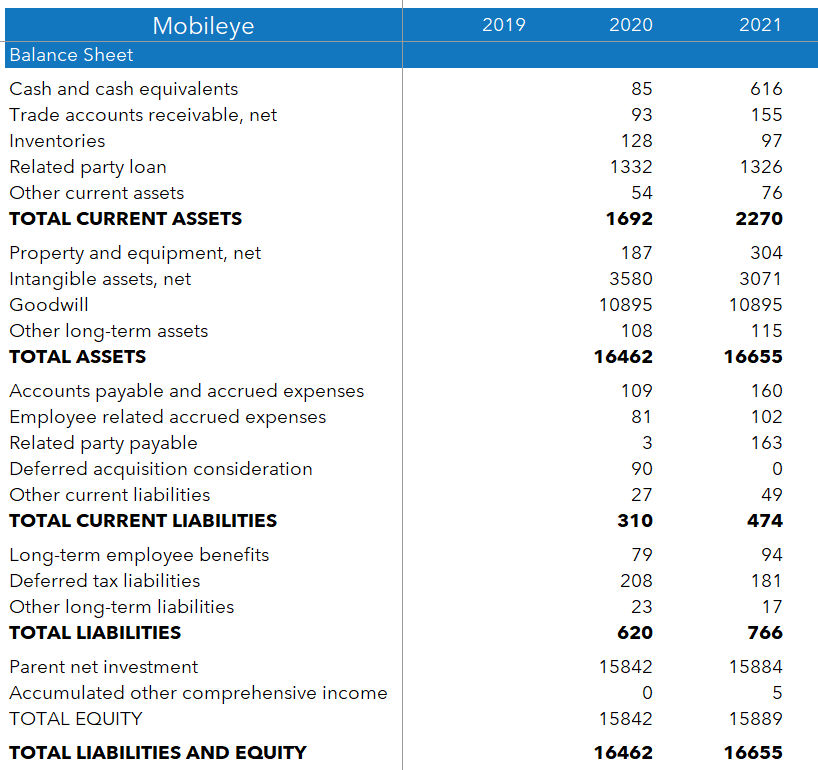This screenshot has width=818, height=770.
Task: Select the 2019 column header
Action: pos(503,25)
